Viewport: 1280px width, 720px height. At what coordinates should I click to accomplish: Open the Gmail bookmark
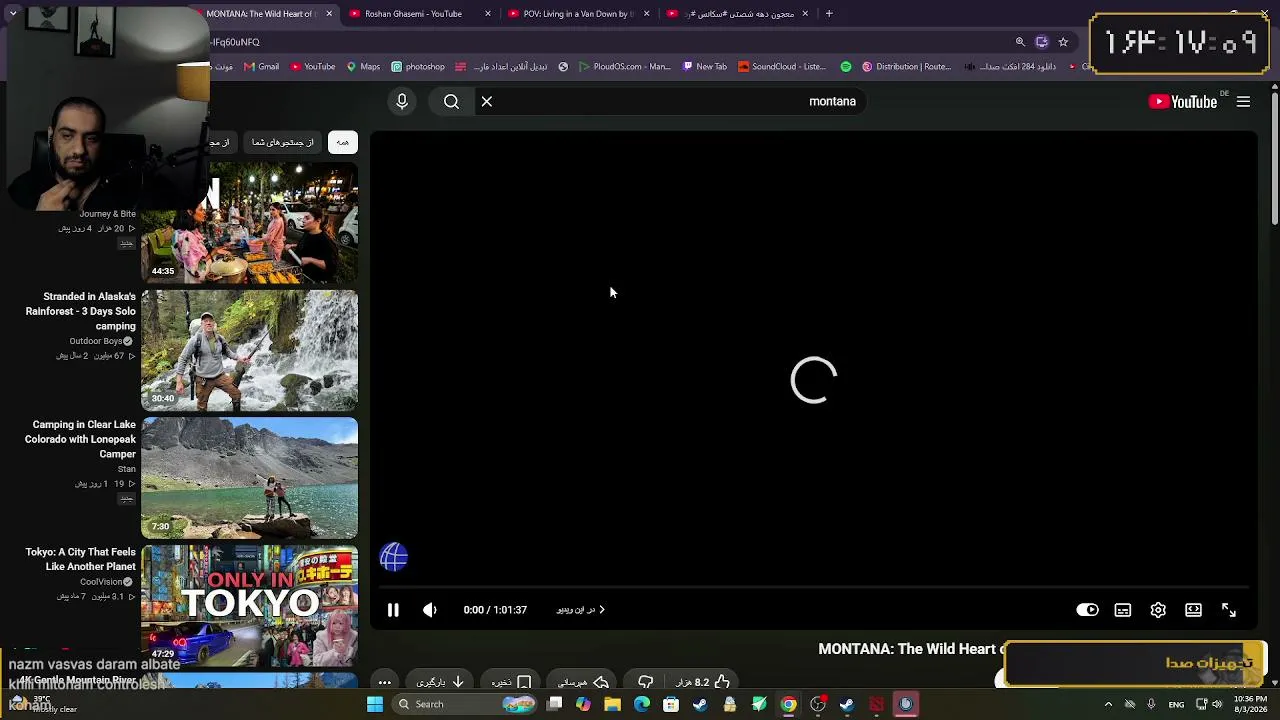[x=260, y=67]
